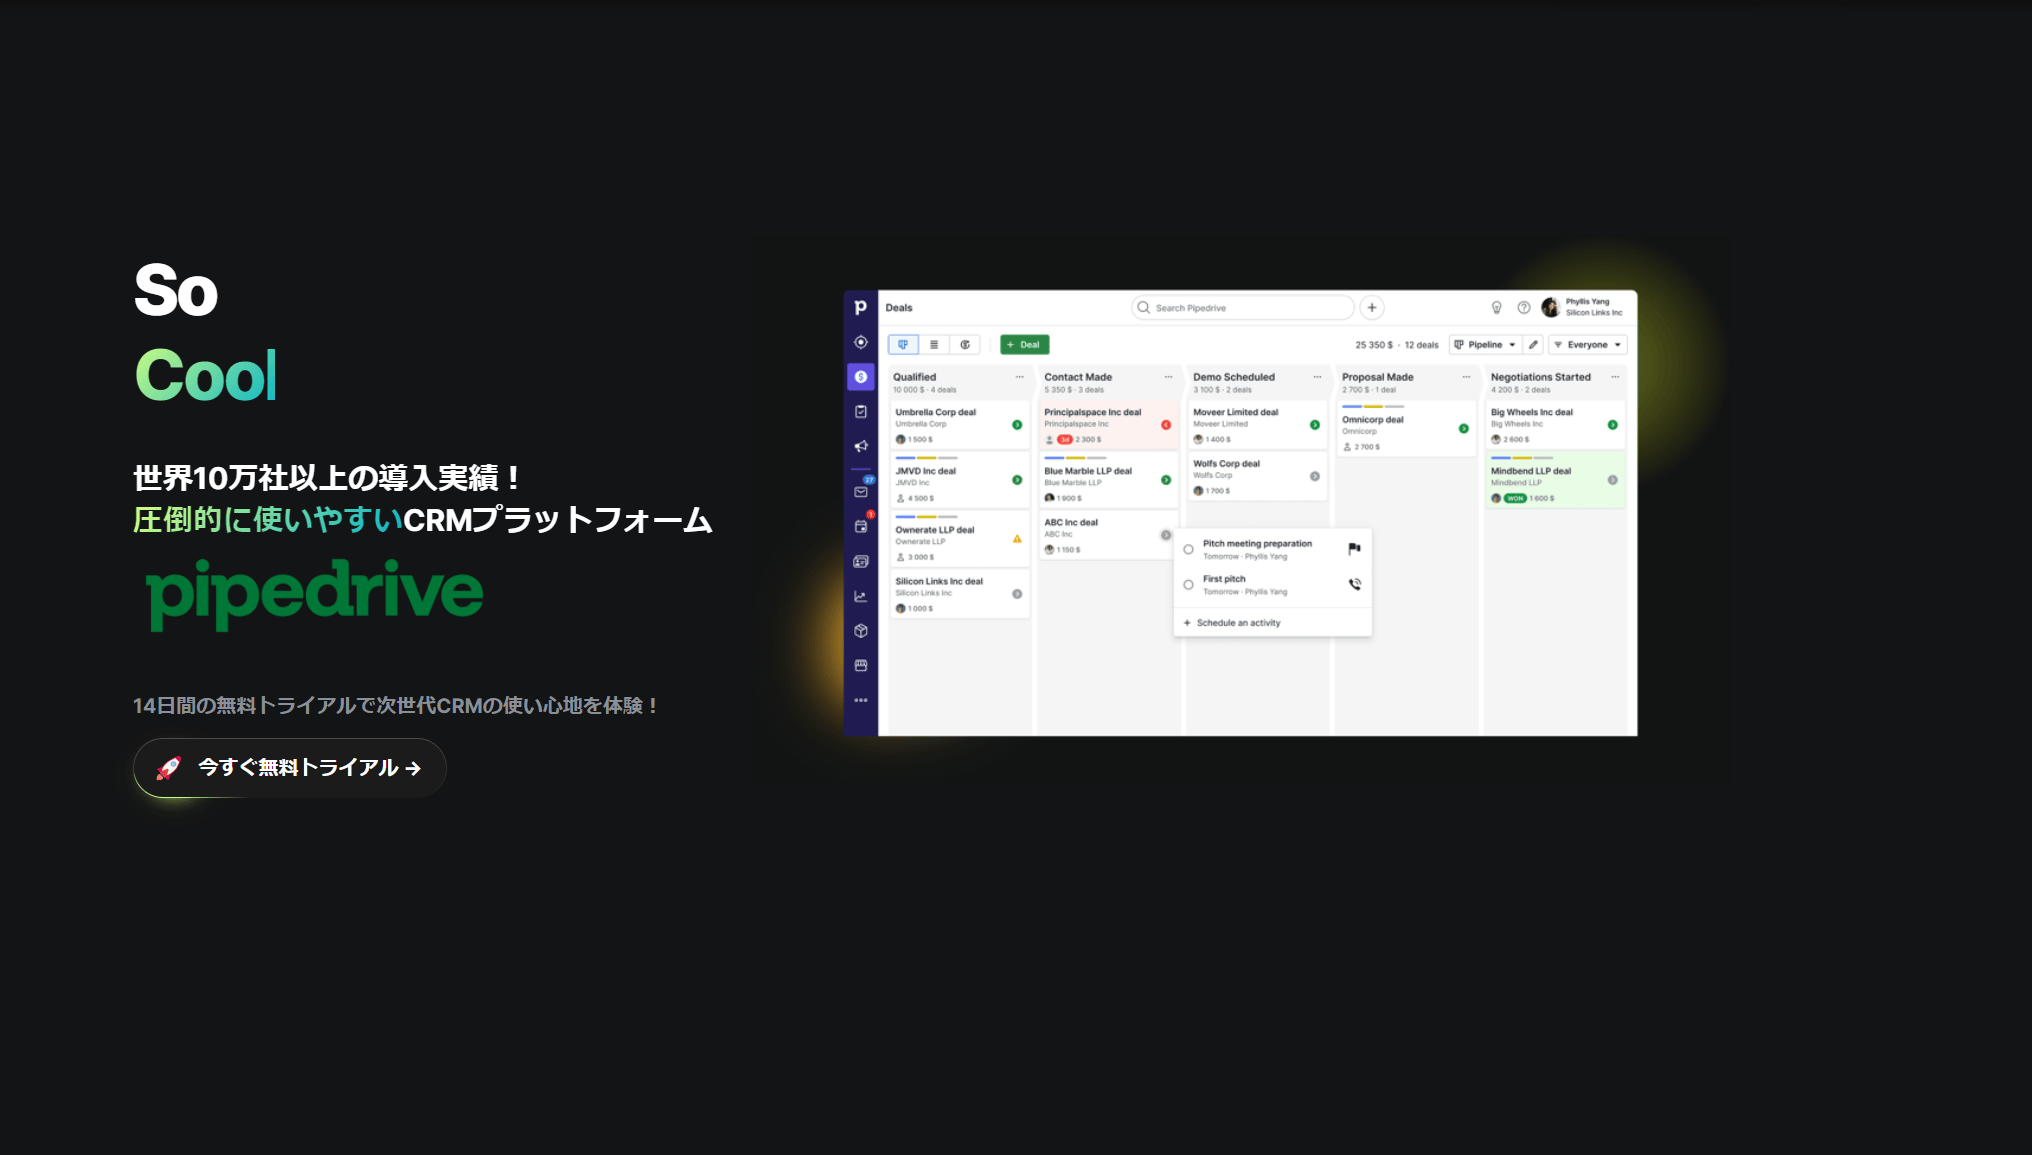
Task: Click the edit pipeline pencil icon
Action: 1533,345
